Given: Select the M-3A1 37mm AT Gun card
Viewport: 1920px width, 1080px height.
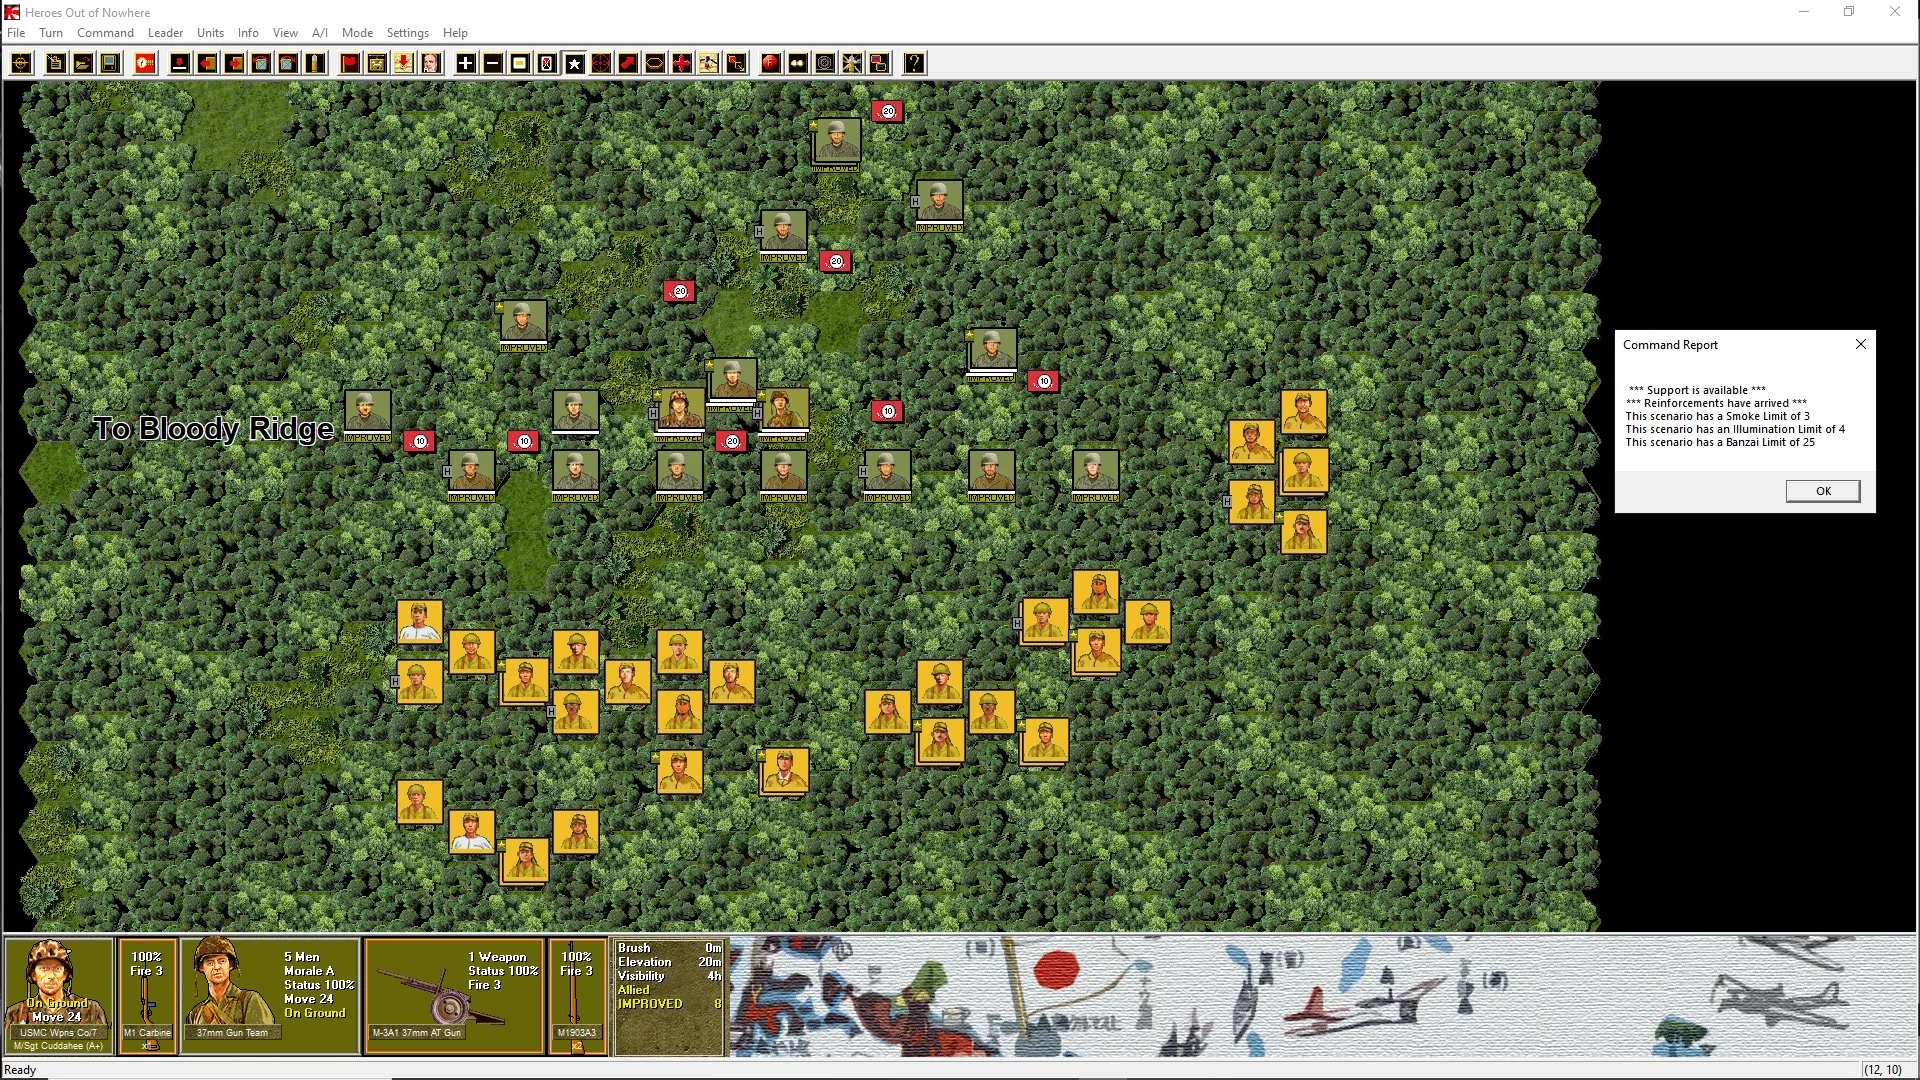Looking at the screenshot, I should pos(455,996).
